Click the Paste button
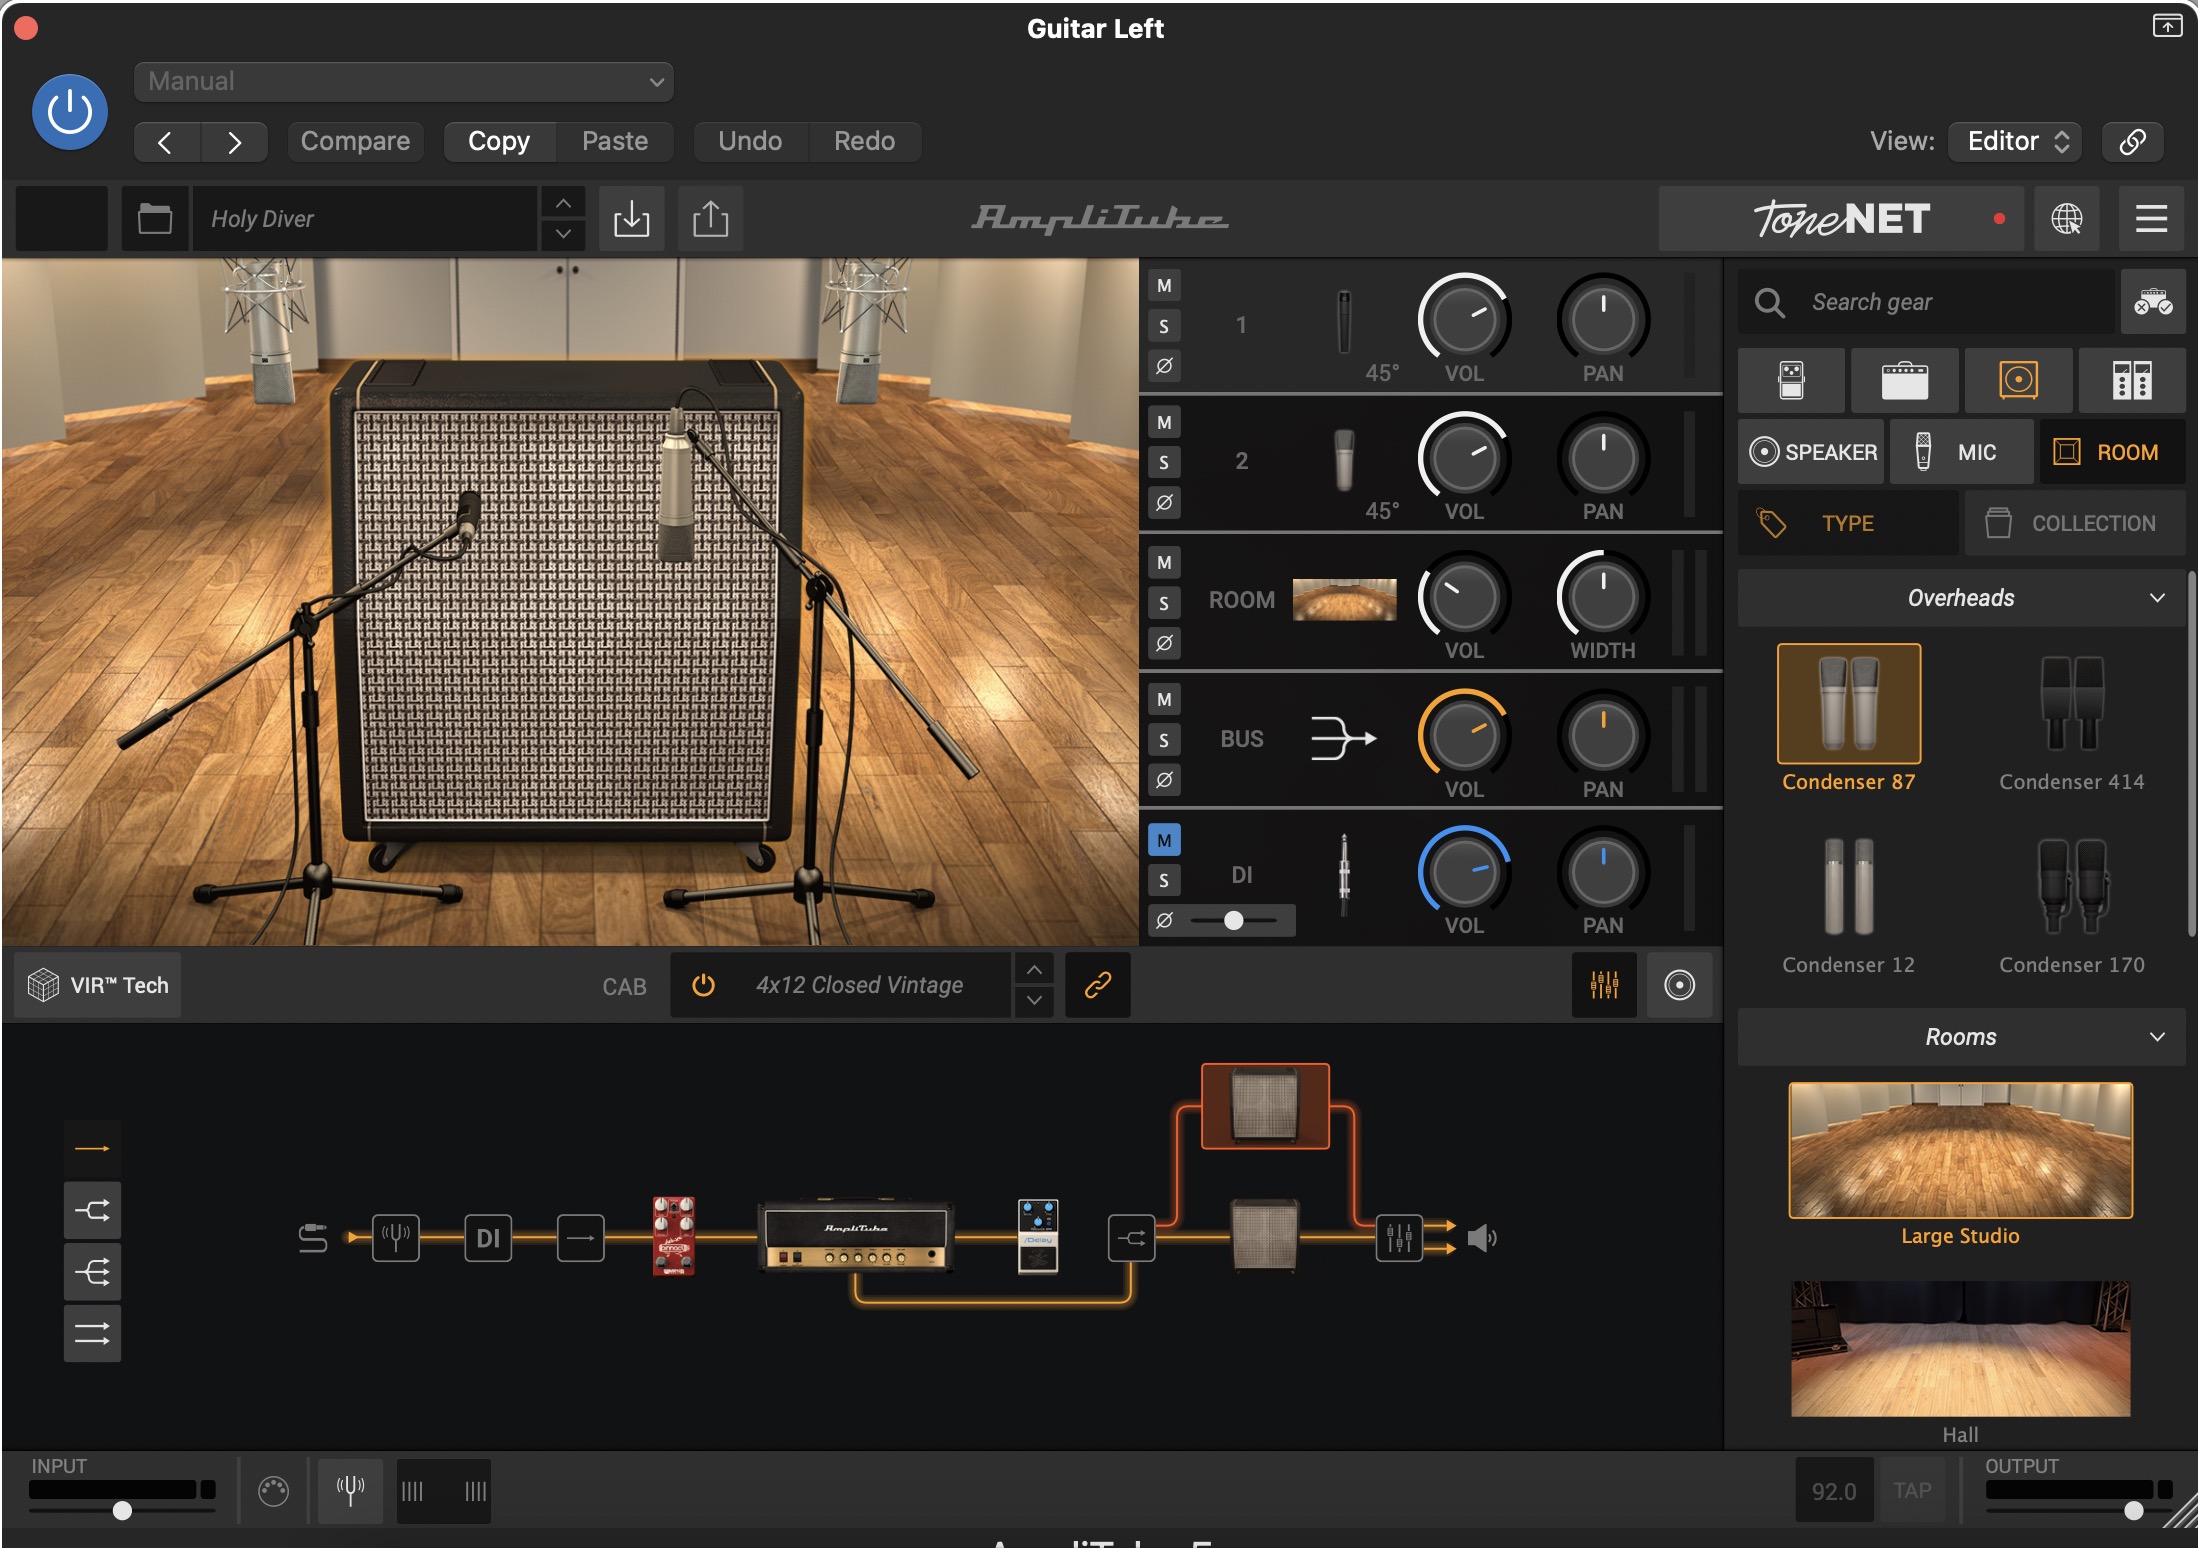Image resolution: width=2198 pixels, height=1548 pixels. [x=615, y=141]
